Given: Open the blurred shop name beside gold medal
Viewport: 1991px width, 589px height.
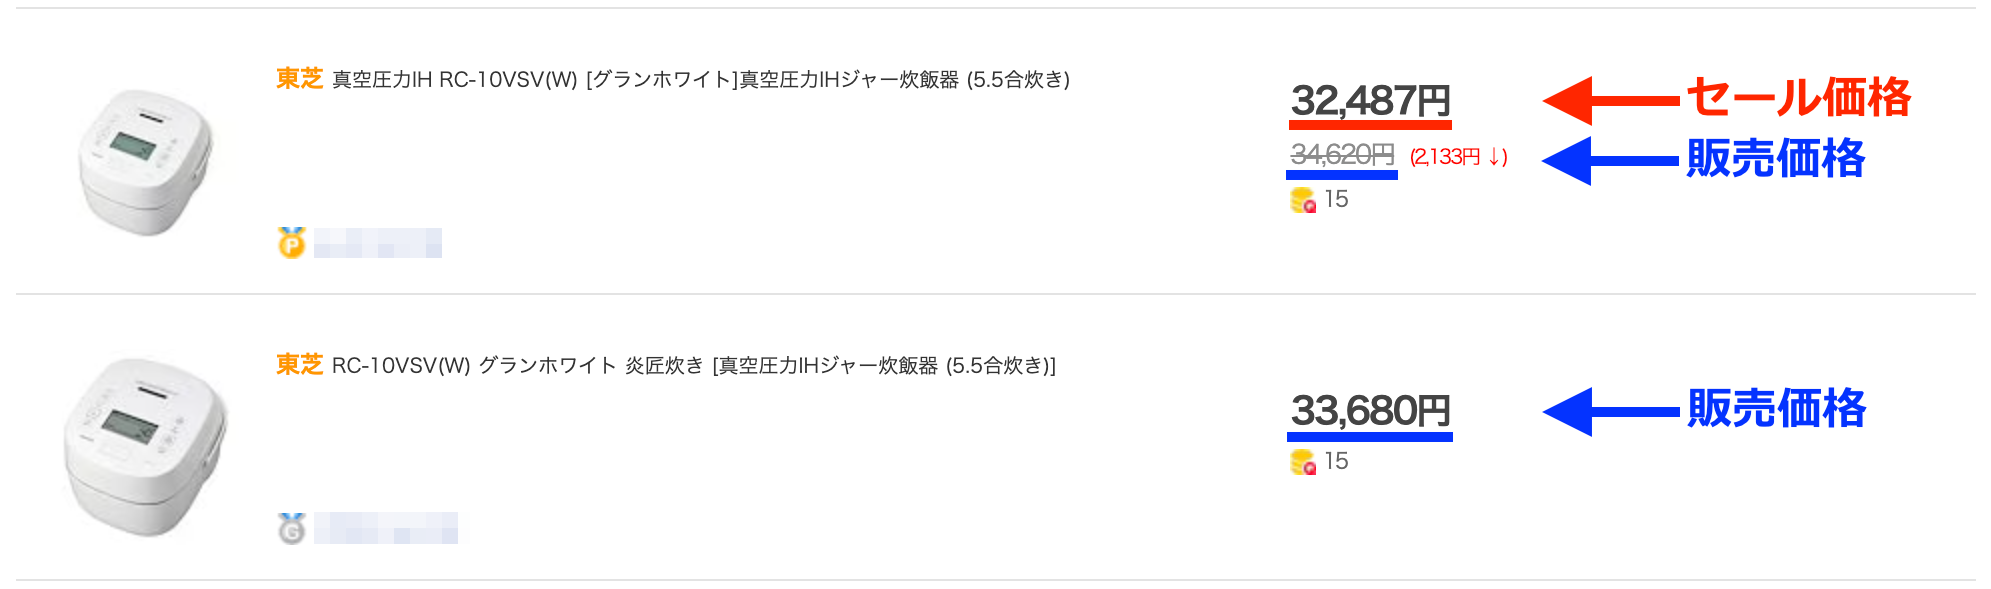Looking at the screenshot, I should (378, 243).
